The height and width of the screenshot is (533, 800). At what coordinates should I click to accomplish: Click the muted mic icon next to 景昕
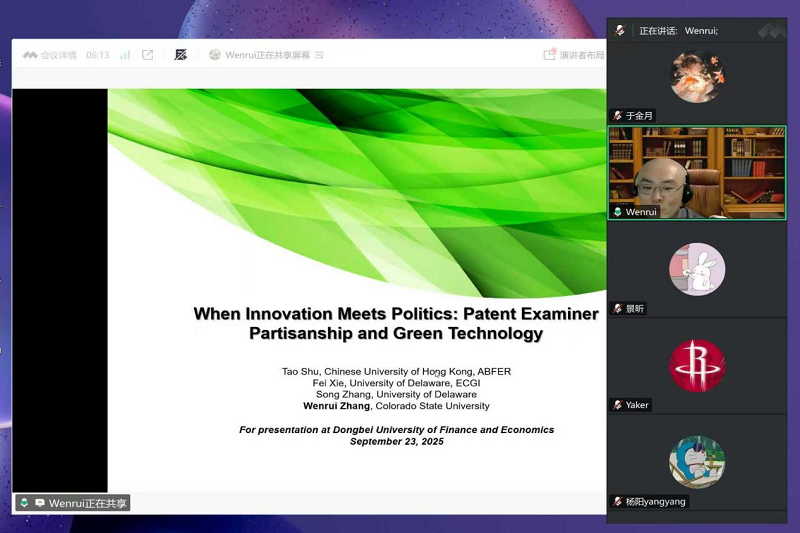point(618,309)
